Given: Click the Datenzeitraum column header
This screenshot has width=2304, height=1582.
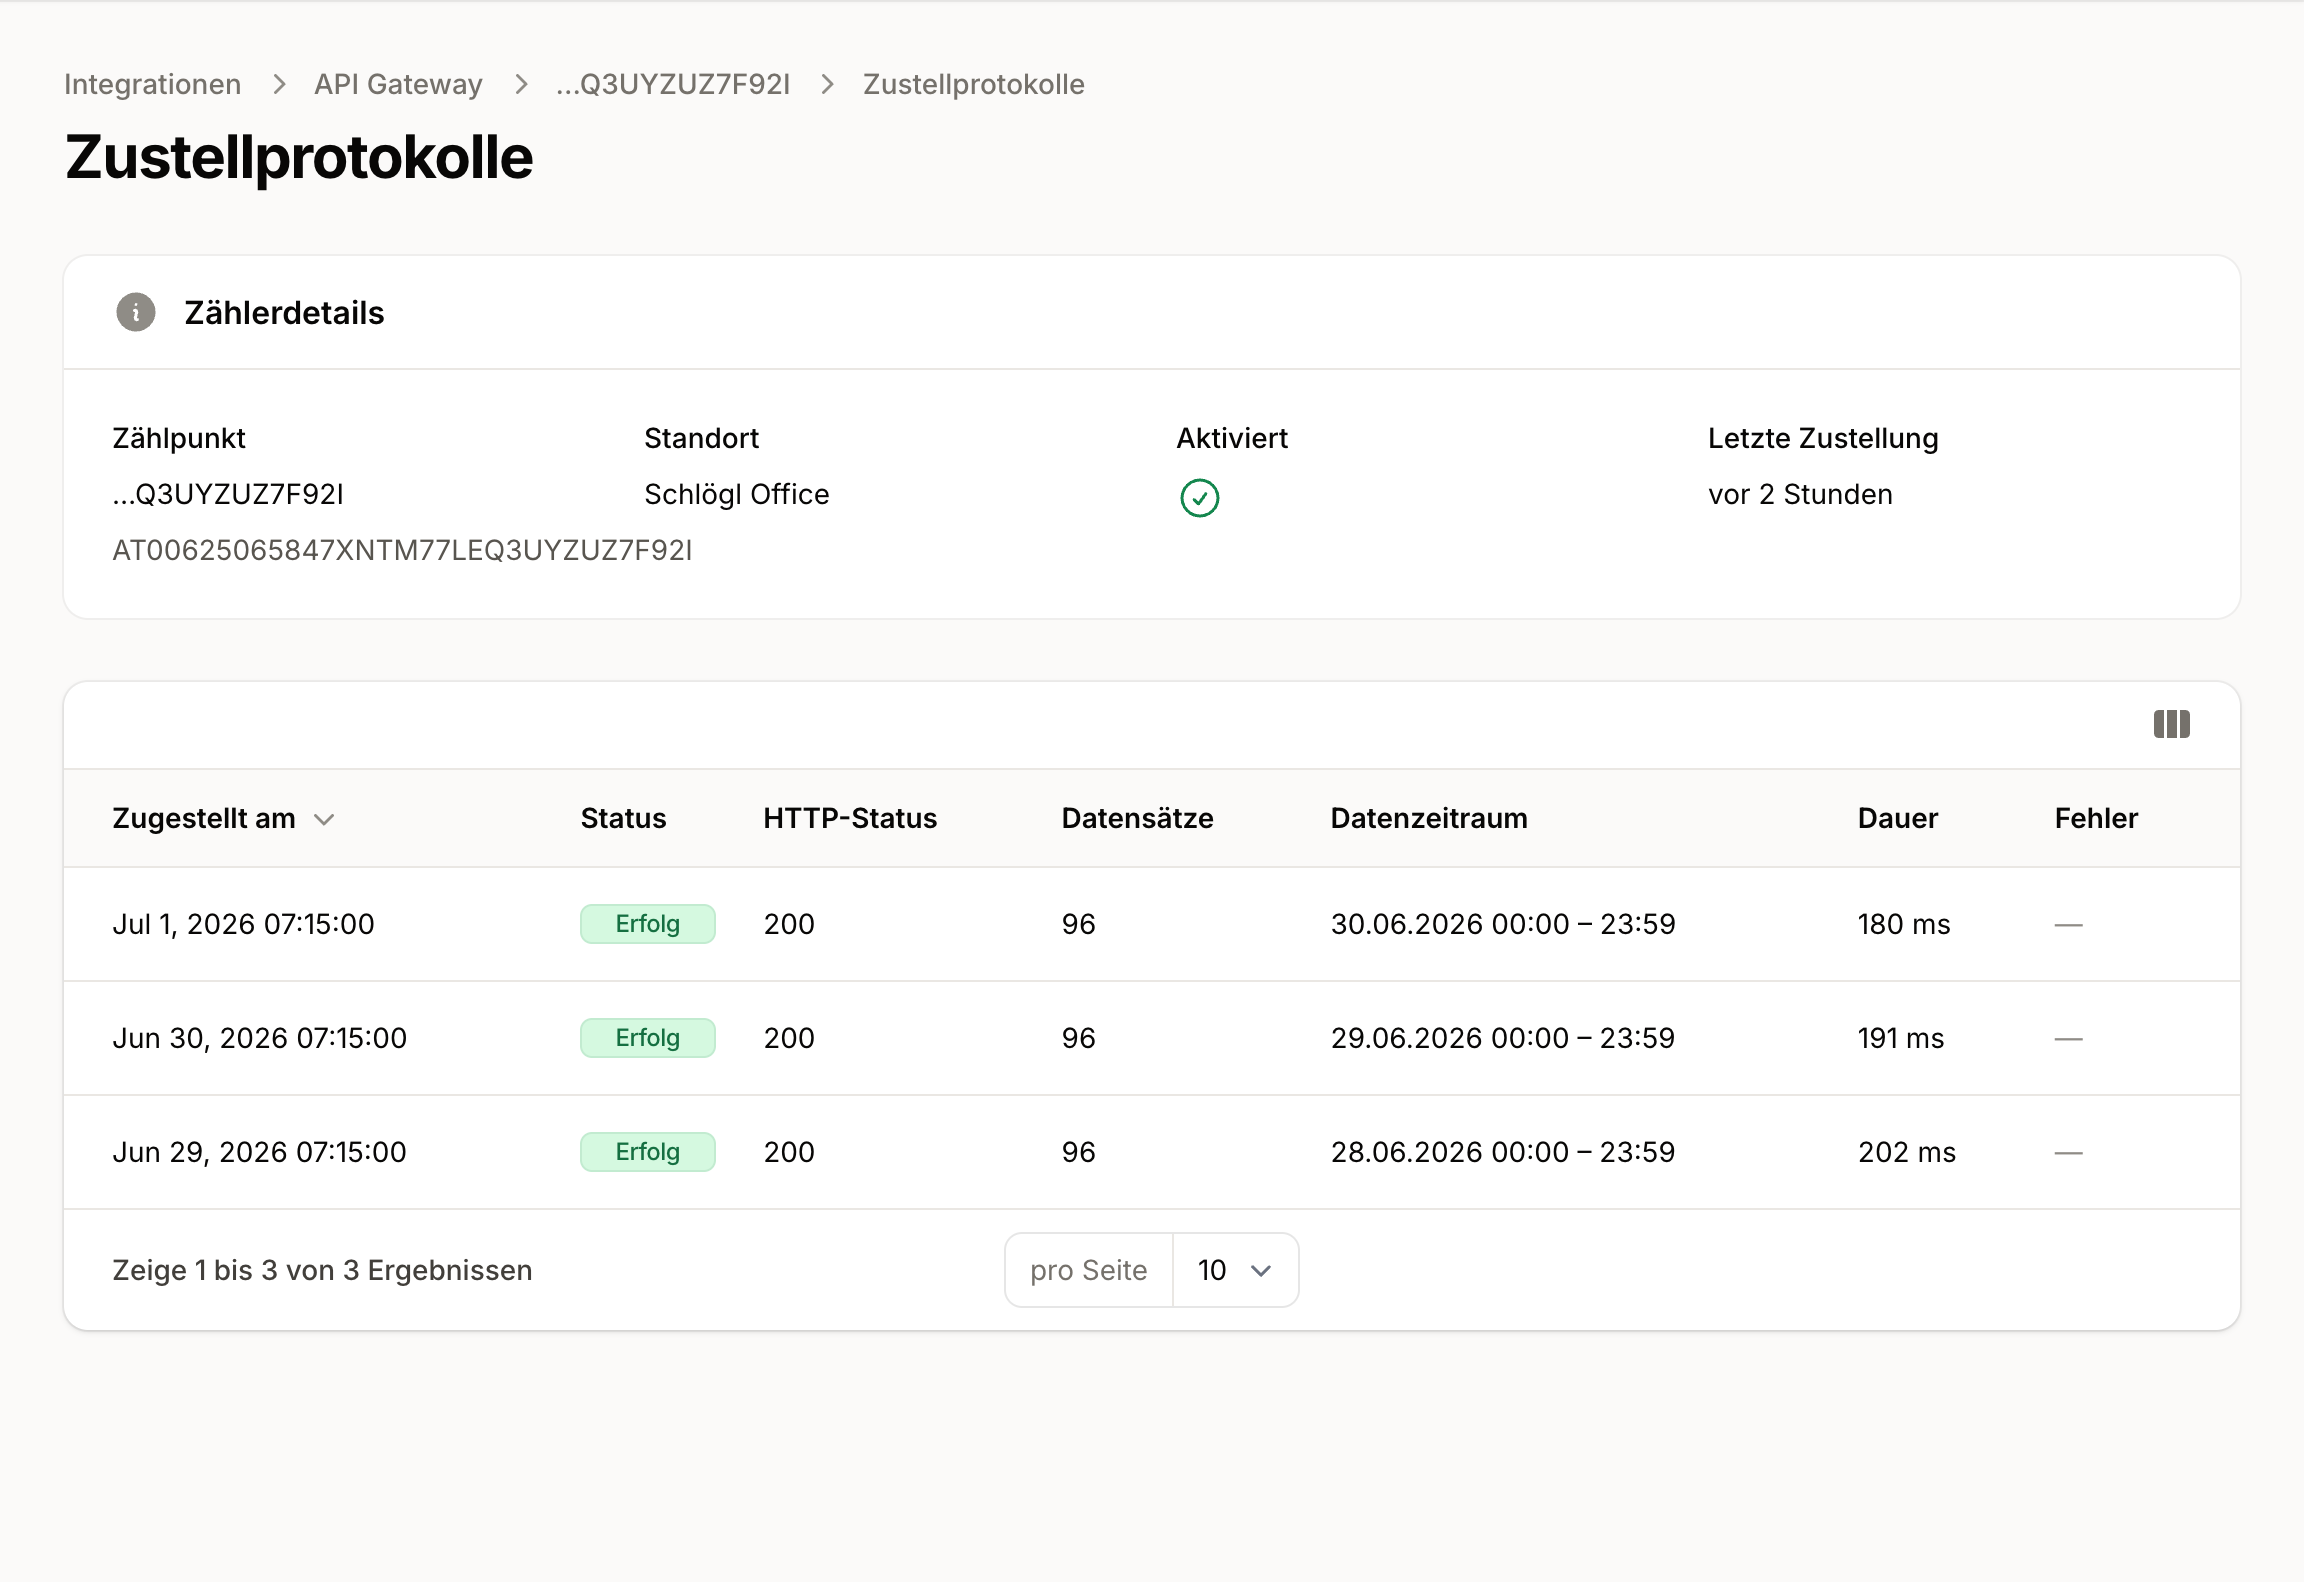Looking at the screenshot, I should [1428, 818].
